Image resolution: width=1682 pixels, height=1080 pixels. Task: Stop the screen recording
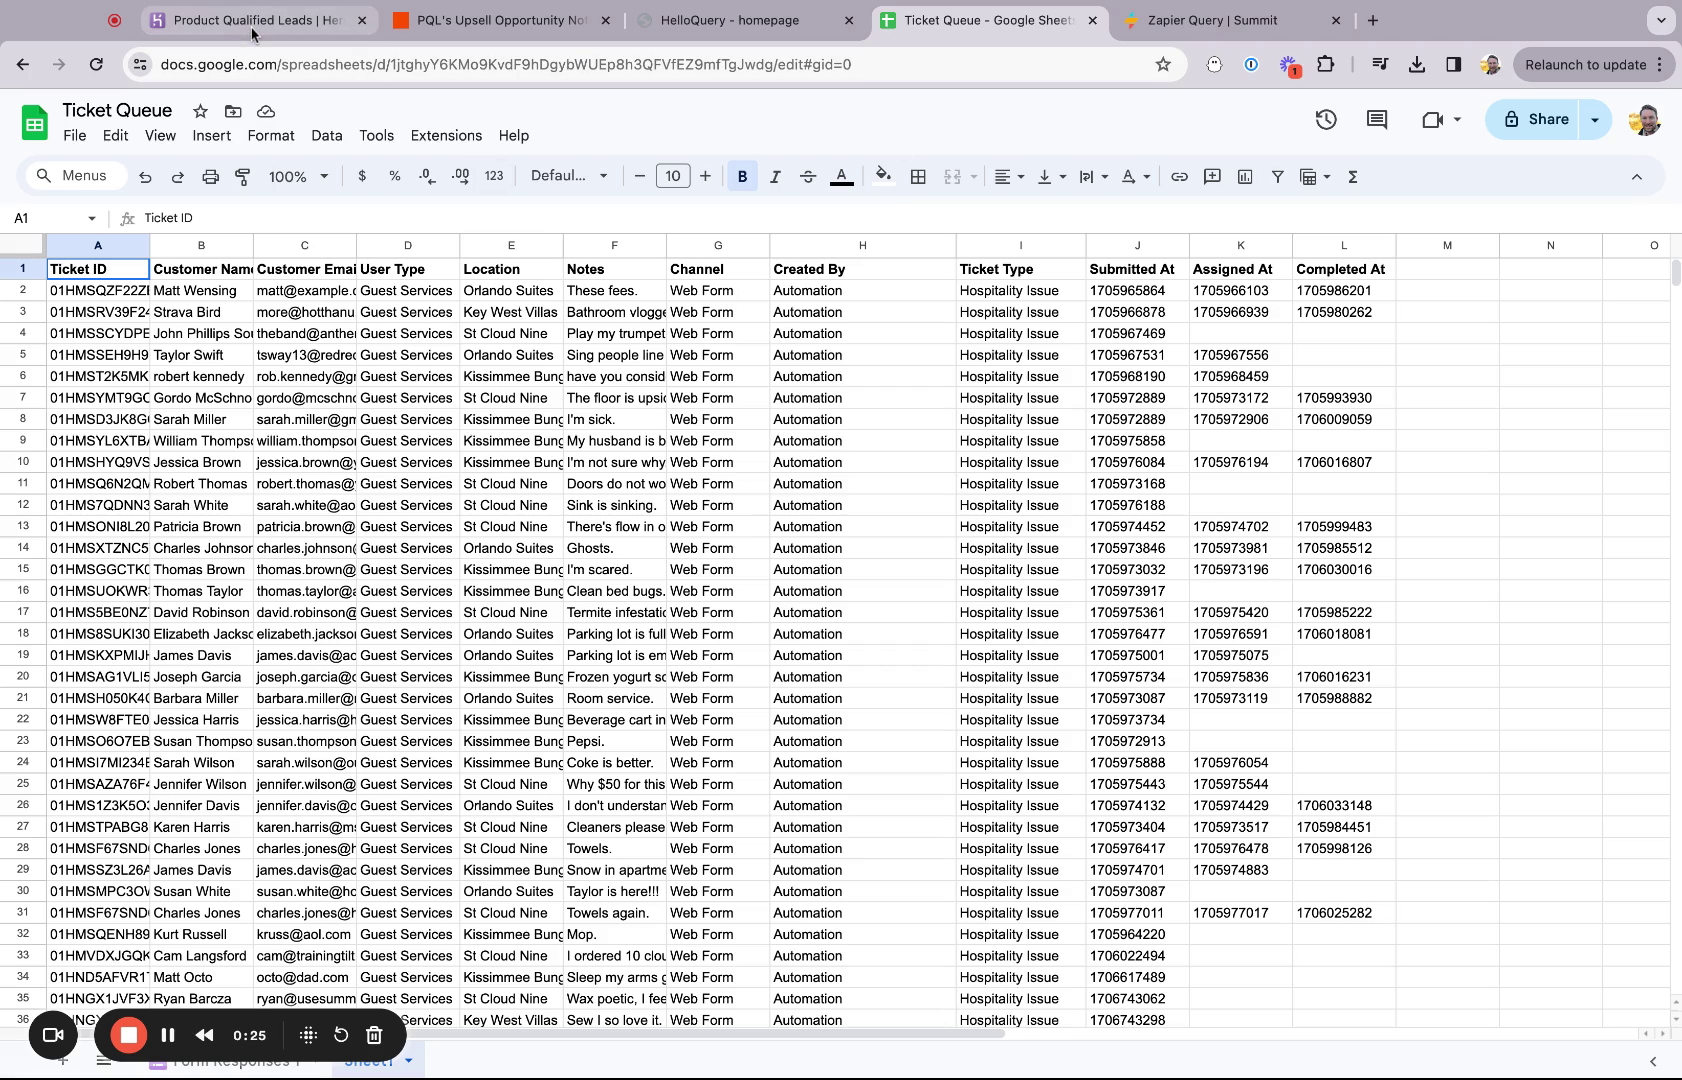[x=129, y=1035]
